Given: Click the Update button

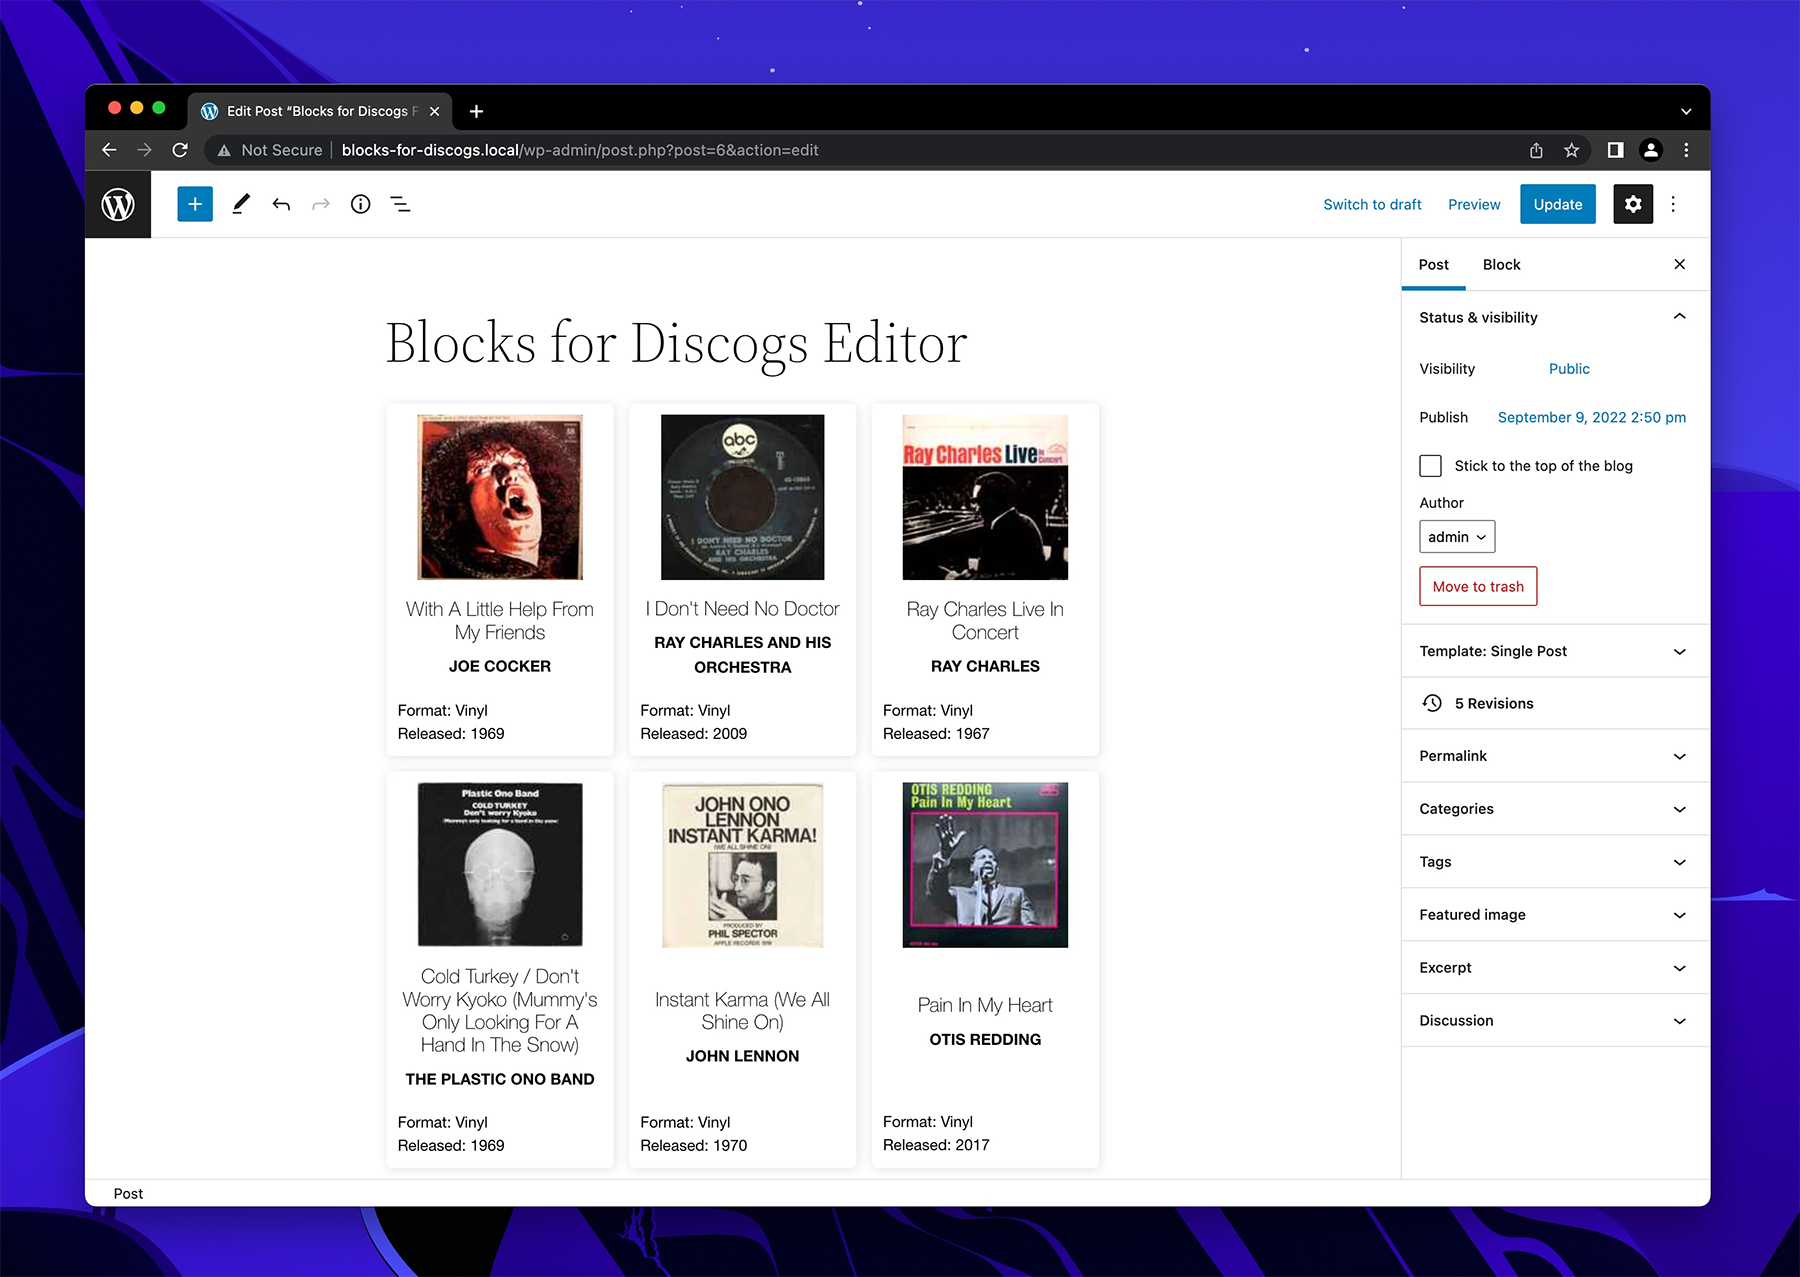Looking at the screenshot, I should click(x=1557, y=205).
